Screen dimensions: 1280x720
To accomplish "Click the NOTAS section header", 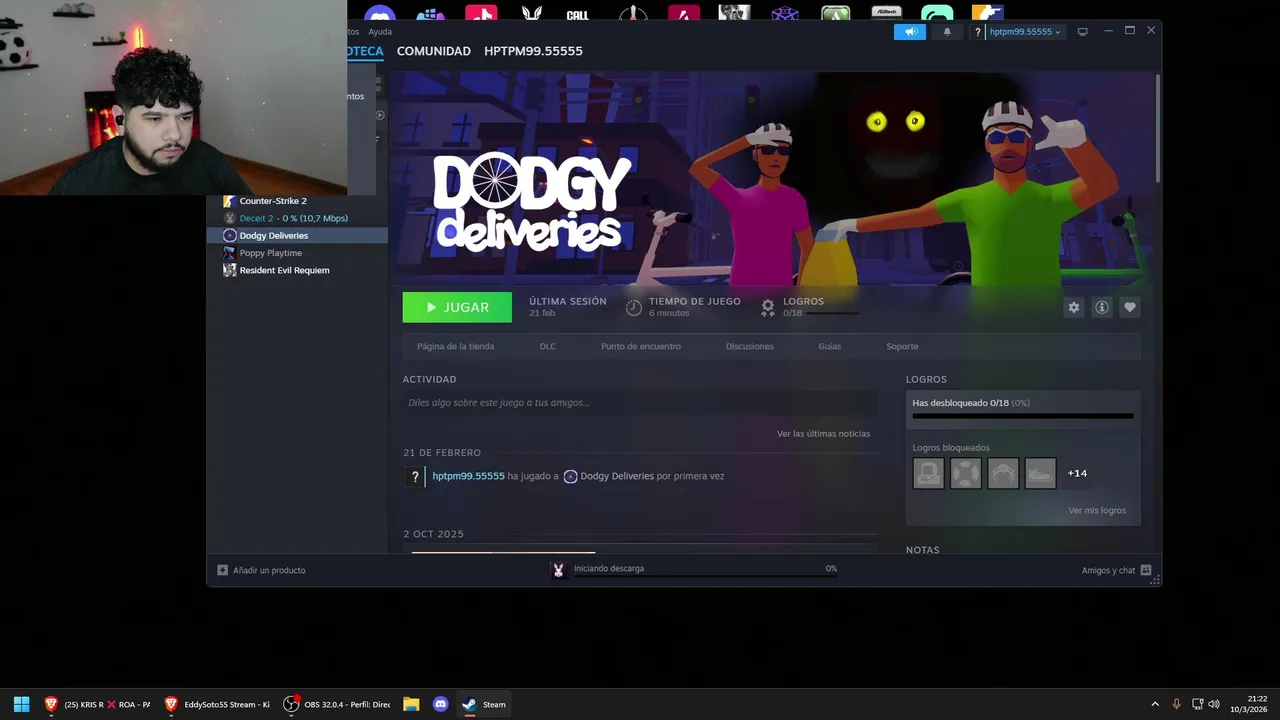I will [922, 550].
